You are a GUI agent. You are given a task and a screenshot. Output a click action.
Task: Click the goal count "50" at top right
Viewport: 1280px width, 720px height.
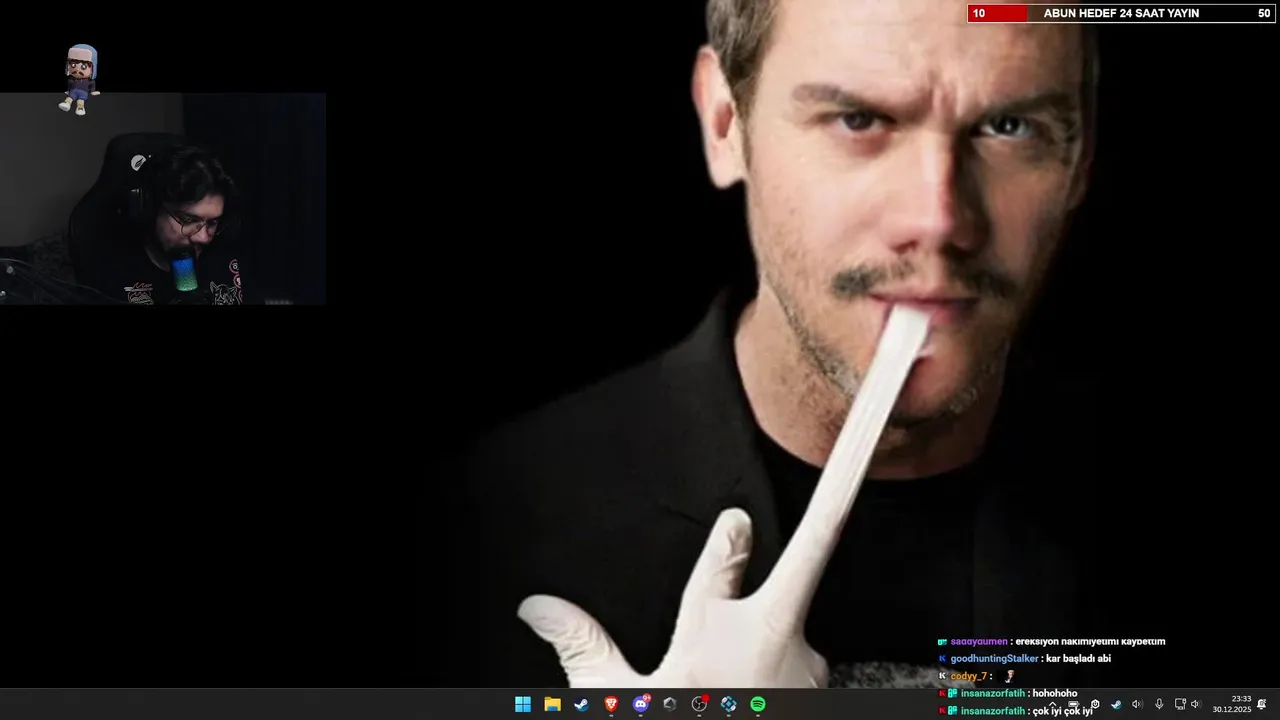coord(1264,13)
